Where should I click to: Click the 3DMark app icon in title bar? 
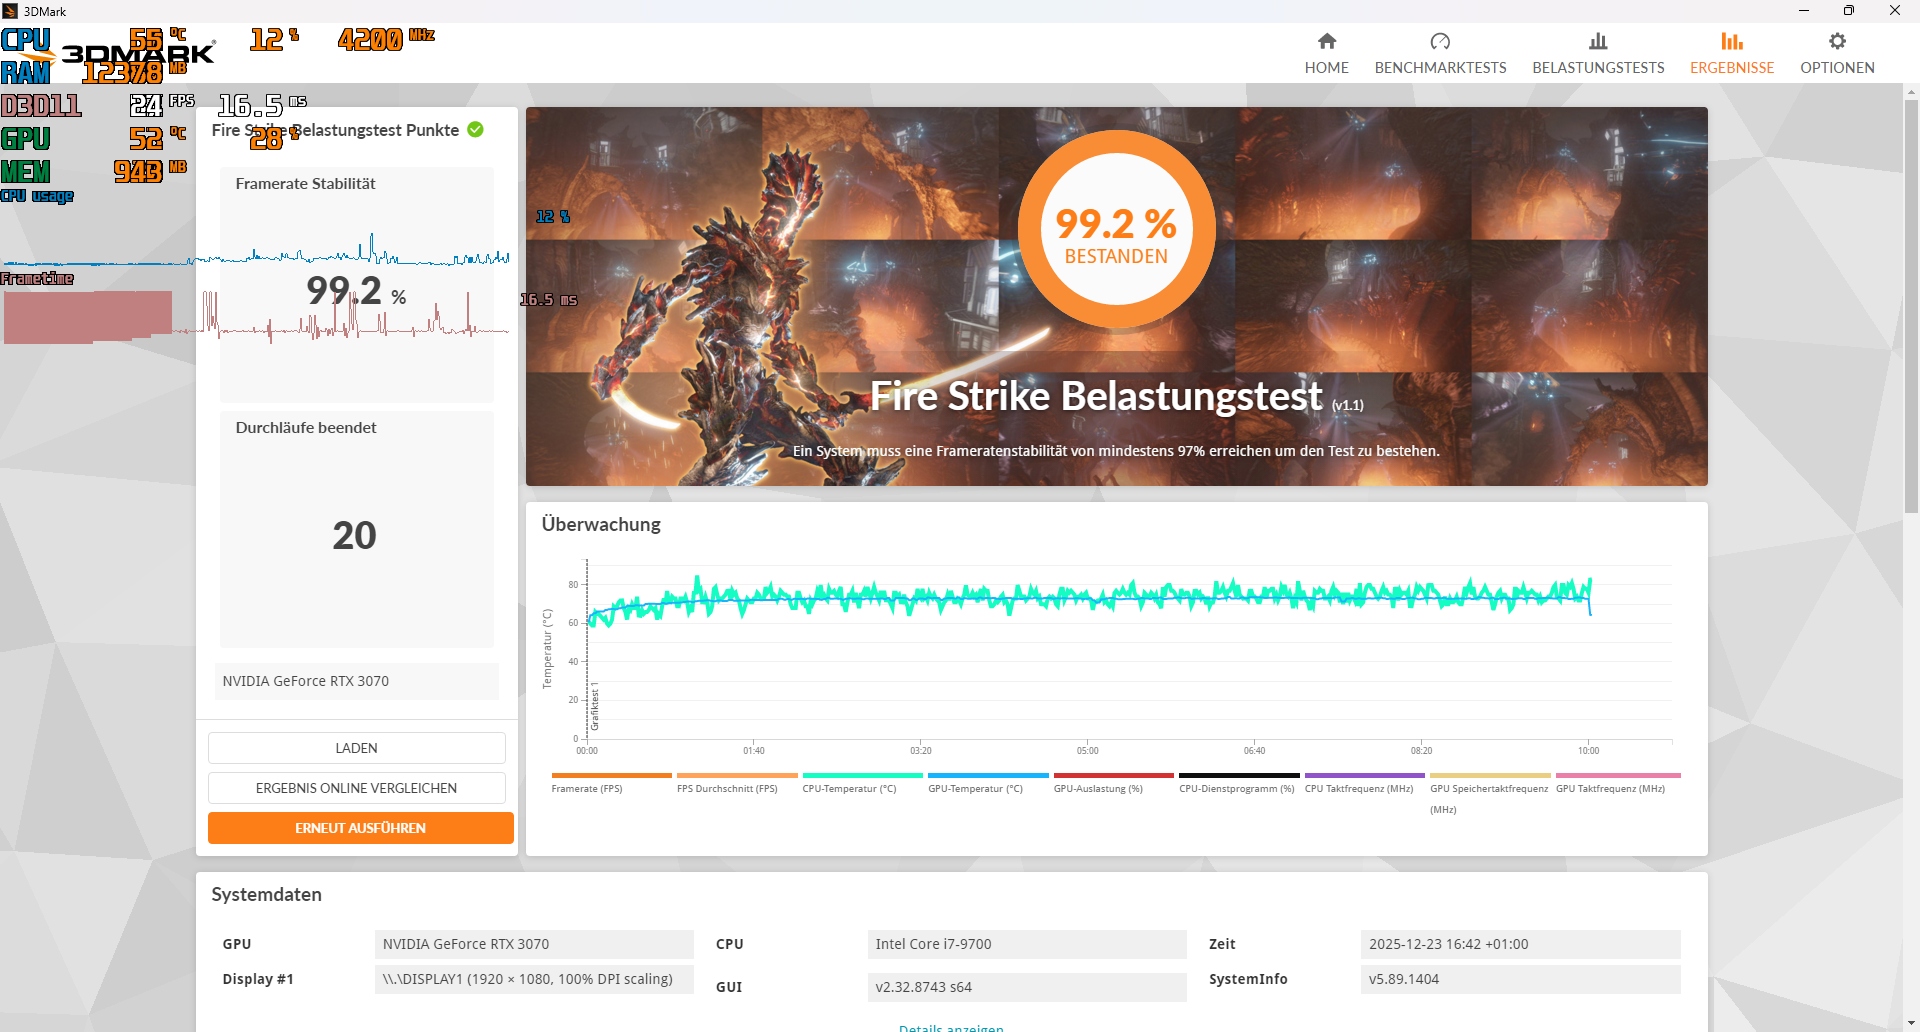click(11, 11)
